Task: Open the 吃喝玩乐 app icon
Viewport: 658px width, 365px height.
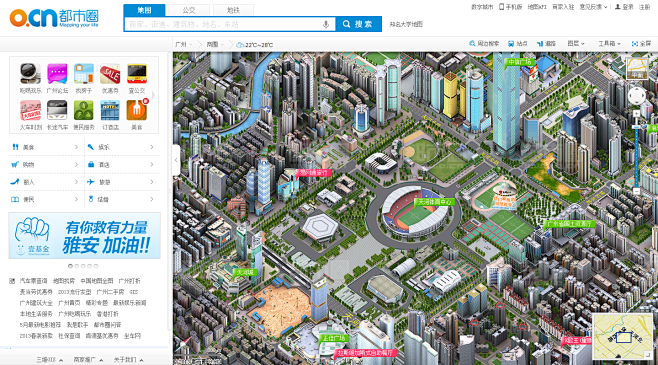Action: point(31,74)
